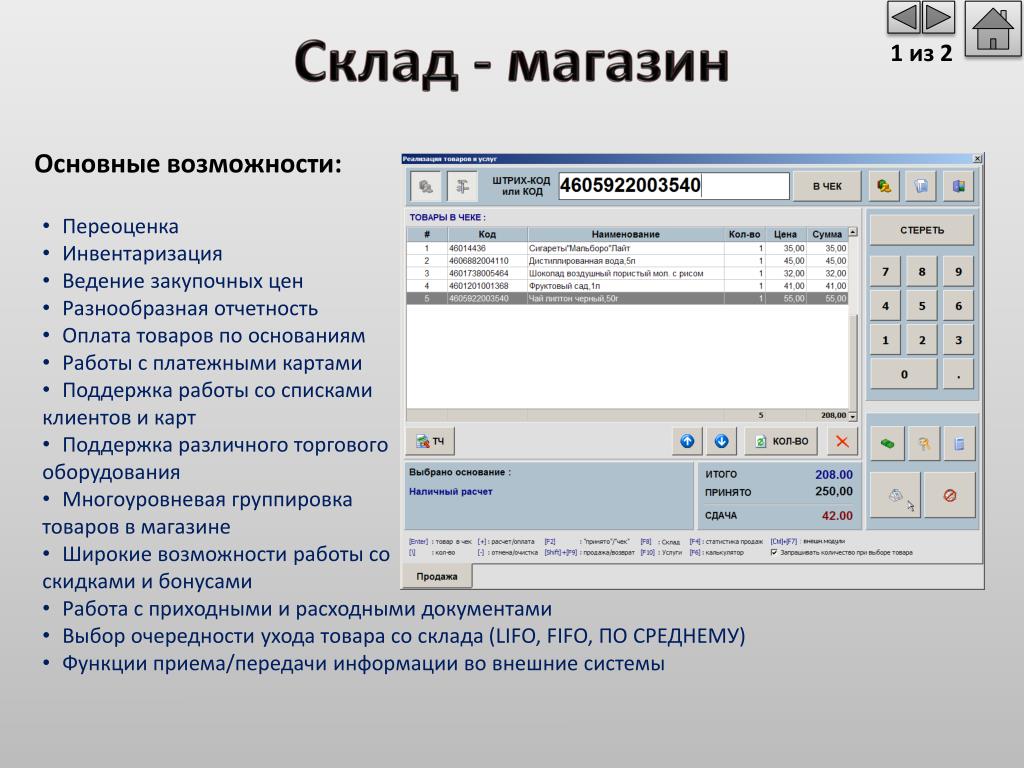Click the Переоценка bullet on slide
This screenshot has height=768, width=1024.
tap(120, 226)
